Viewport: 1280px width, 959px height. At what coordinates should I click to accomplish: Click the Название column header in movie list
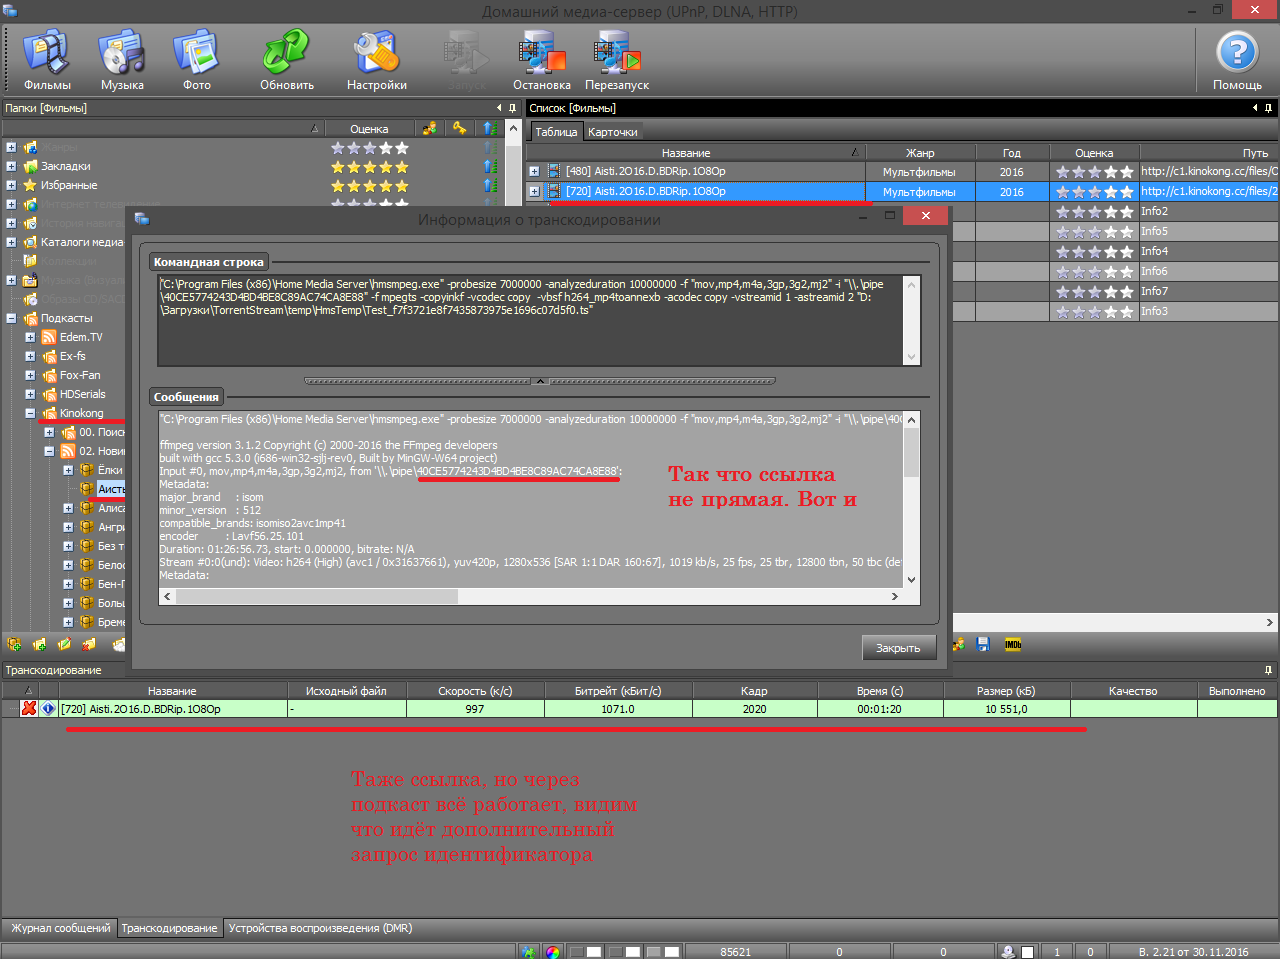click(x=686, y=153)
